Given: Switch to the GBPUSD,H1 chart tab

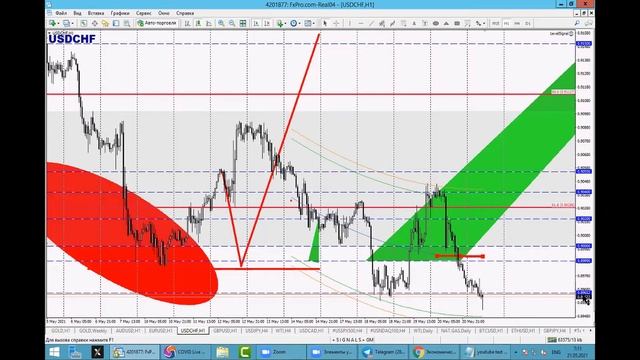Looking at the screenshot, I should coord(225,331).
